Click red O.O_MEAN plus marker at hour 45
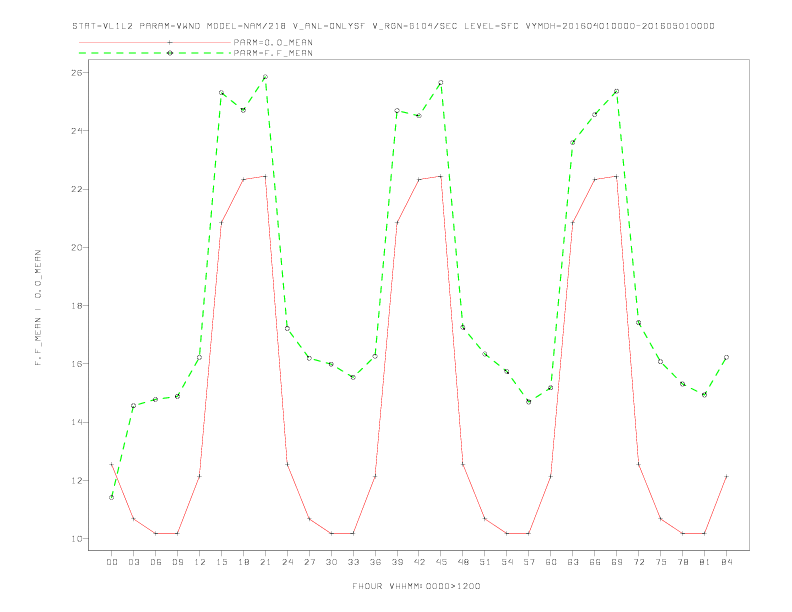The height and width of the screenshot is (612, 792). (441, 176)
